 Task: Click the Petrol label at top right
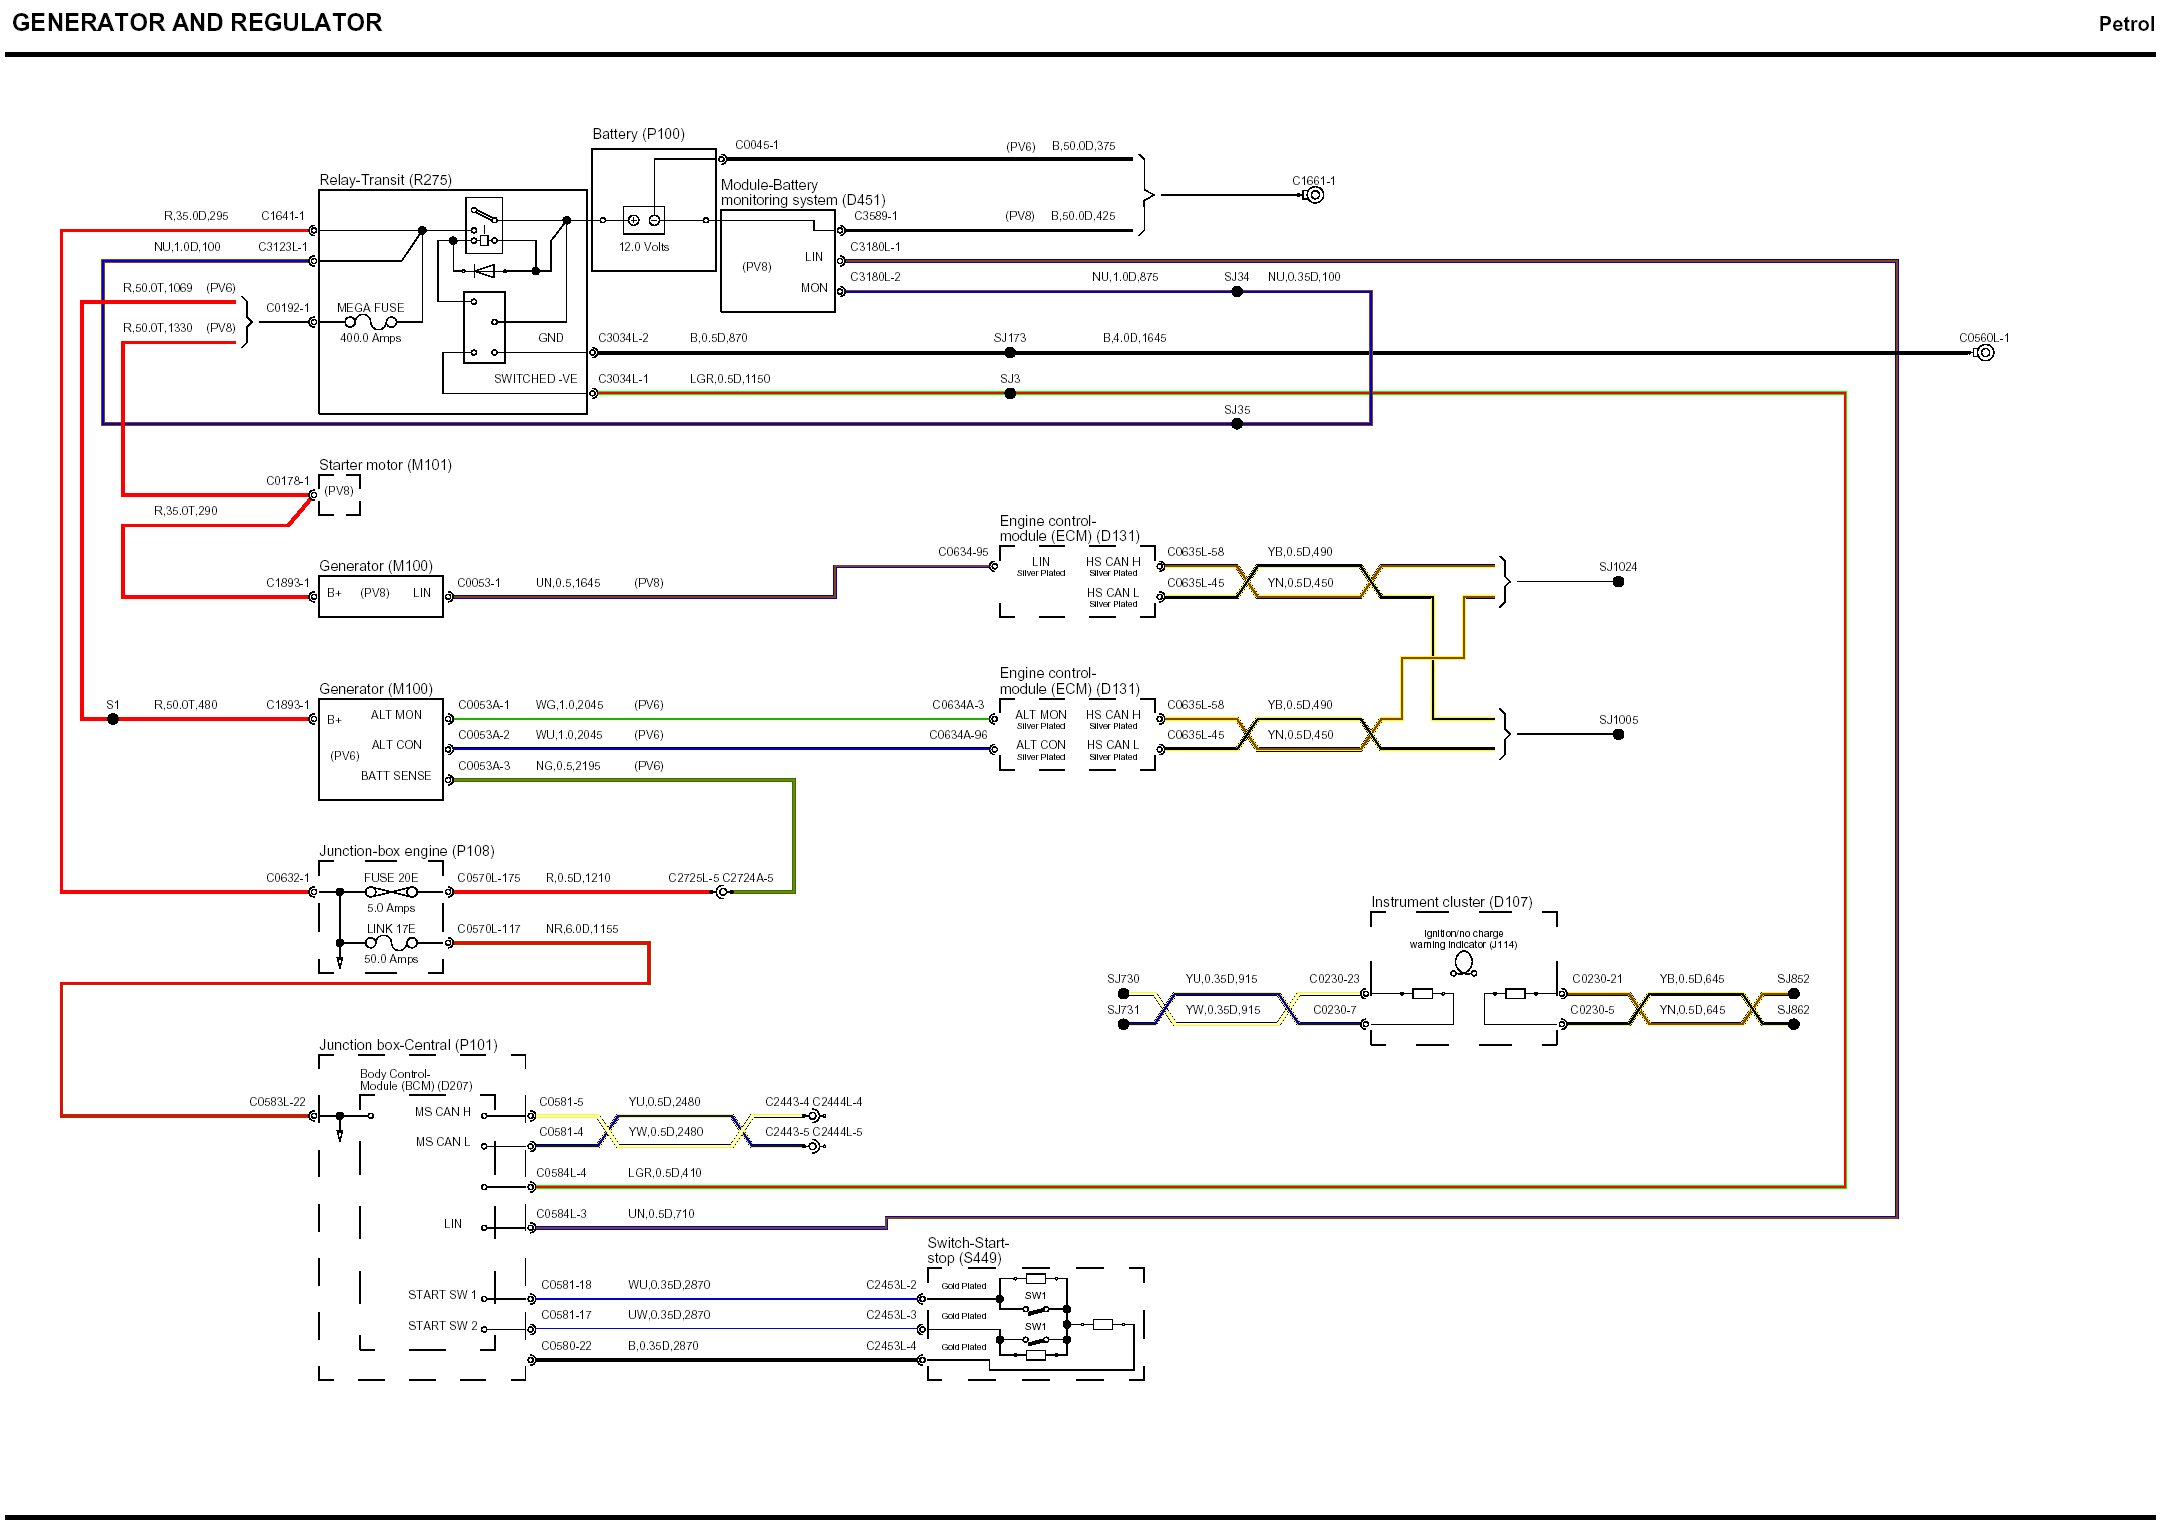pos(2126,24)
